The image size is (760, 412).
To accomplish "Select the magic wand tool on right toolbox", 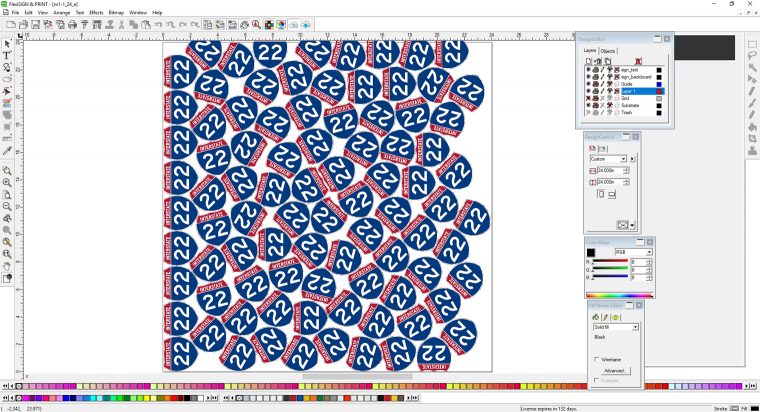I will 752,67.
